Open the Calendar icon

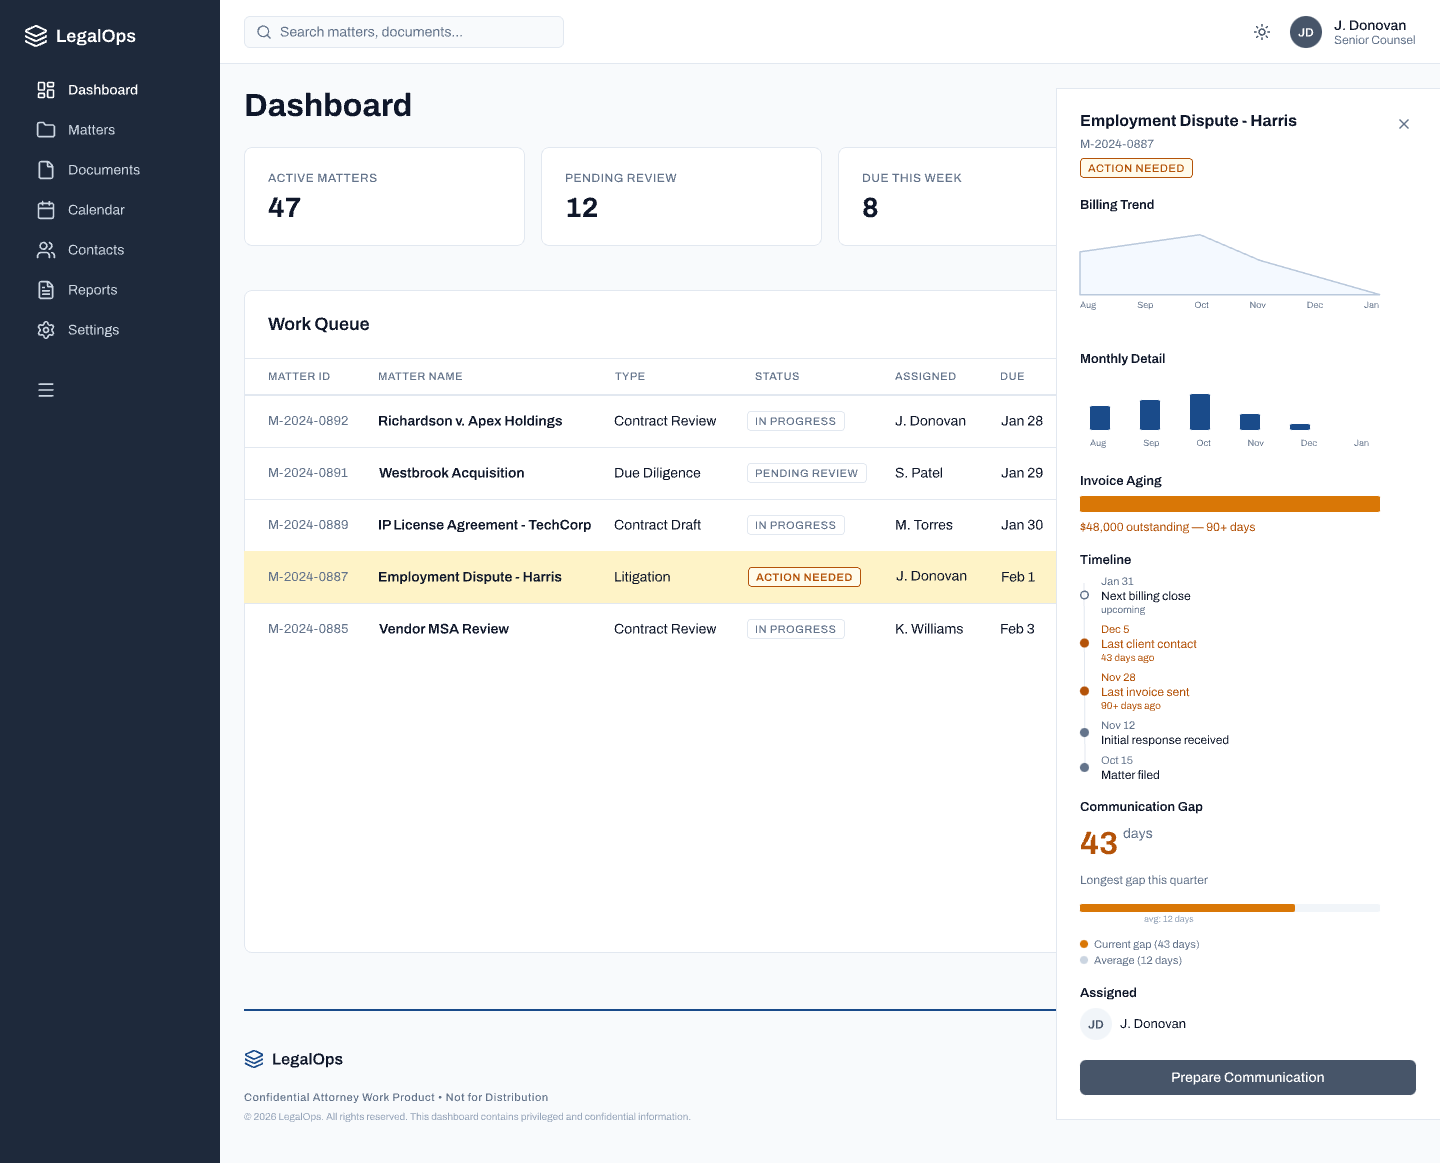(x=46, y=209)
